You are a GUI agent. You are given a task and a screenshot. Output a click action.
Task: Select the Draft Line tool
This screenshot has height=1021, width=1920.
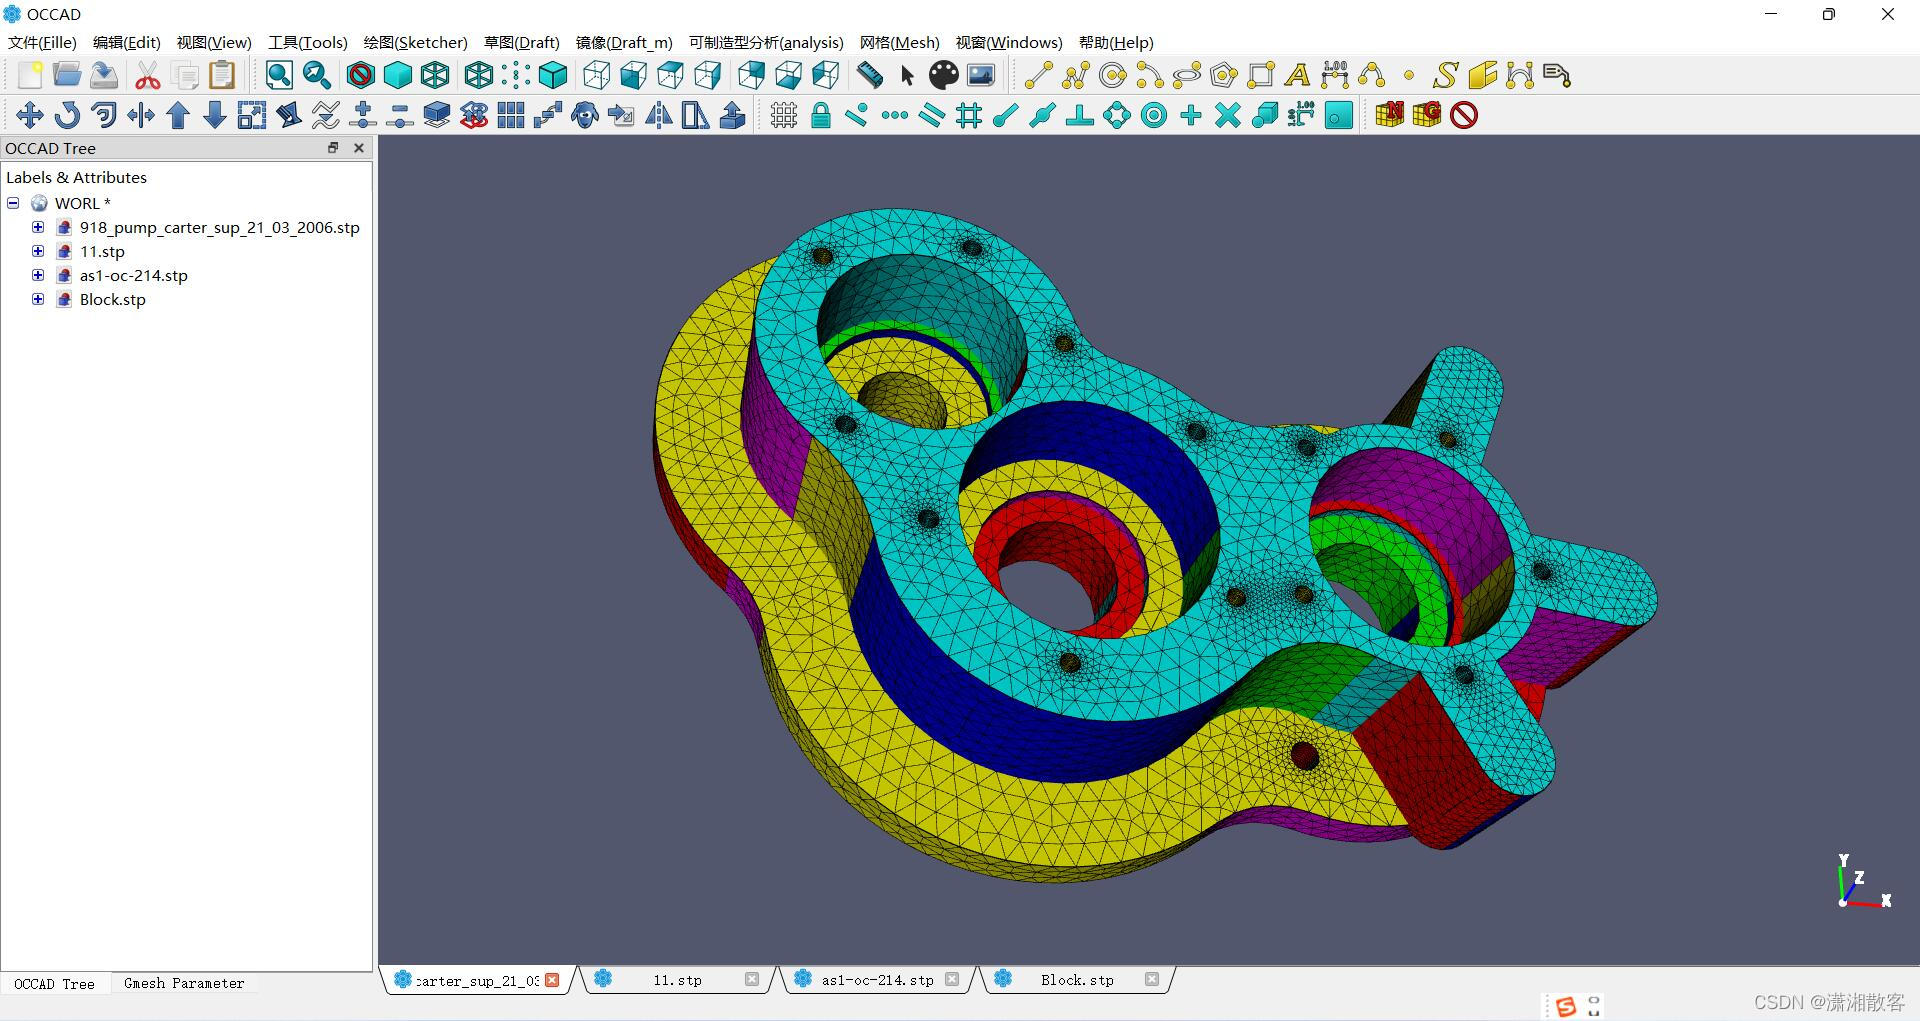[x=1038, y=76]
